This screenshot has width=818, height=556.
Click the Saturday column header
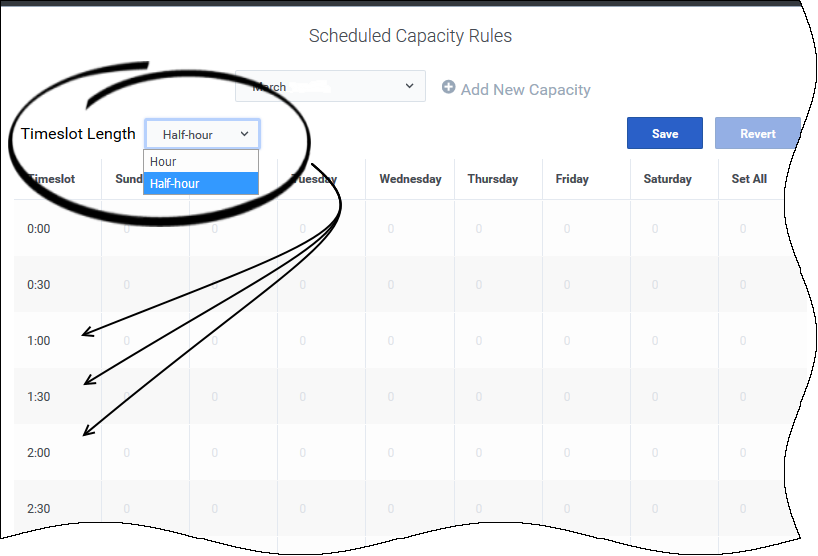tap(667, 179)
